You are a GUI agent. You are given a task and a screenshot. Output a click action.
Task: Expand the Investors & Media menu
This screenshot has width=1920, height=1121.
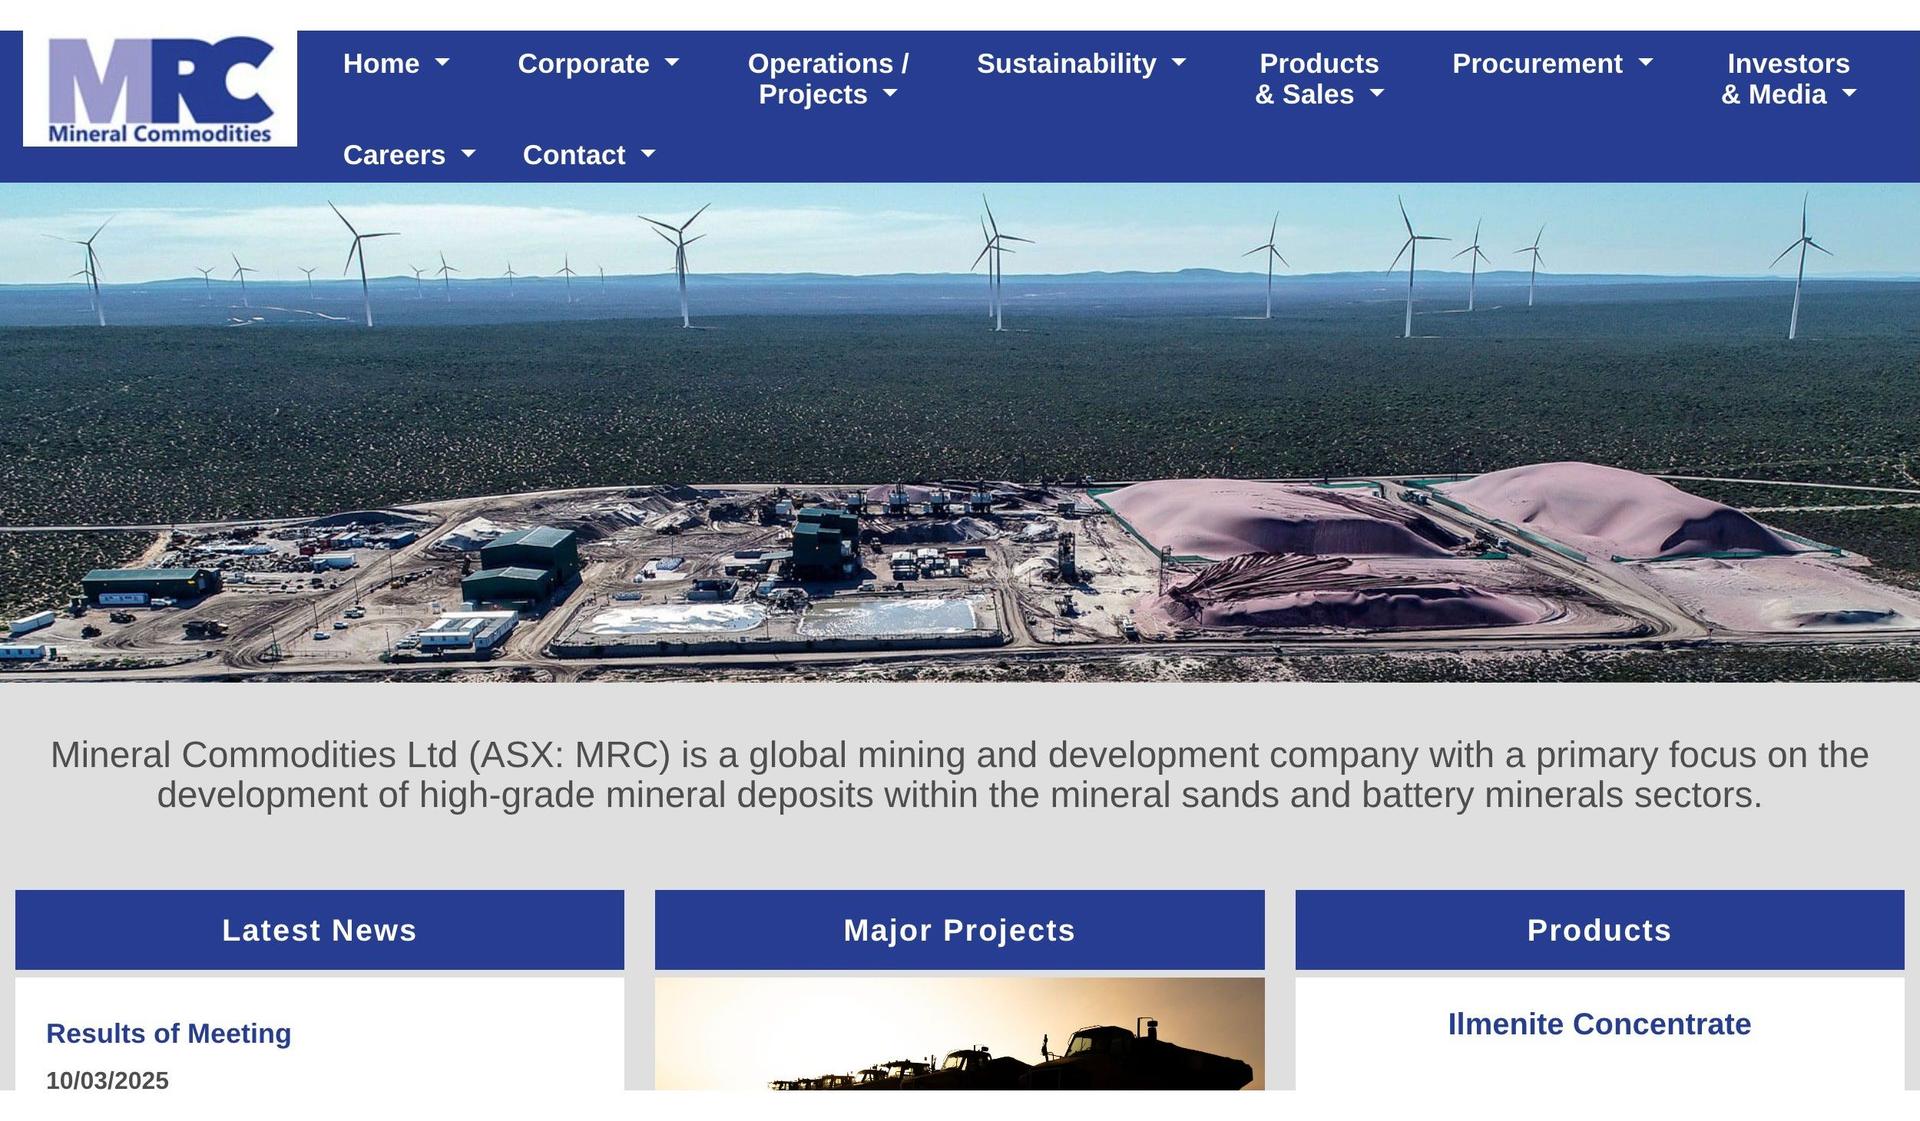[x=1787, y=79]
